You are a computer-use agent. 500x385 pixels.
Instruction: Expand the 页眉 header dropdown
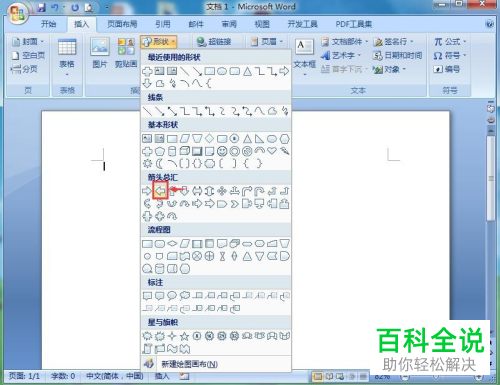point(267,42)
